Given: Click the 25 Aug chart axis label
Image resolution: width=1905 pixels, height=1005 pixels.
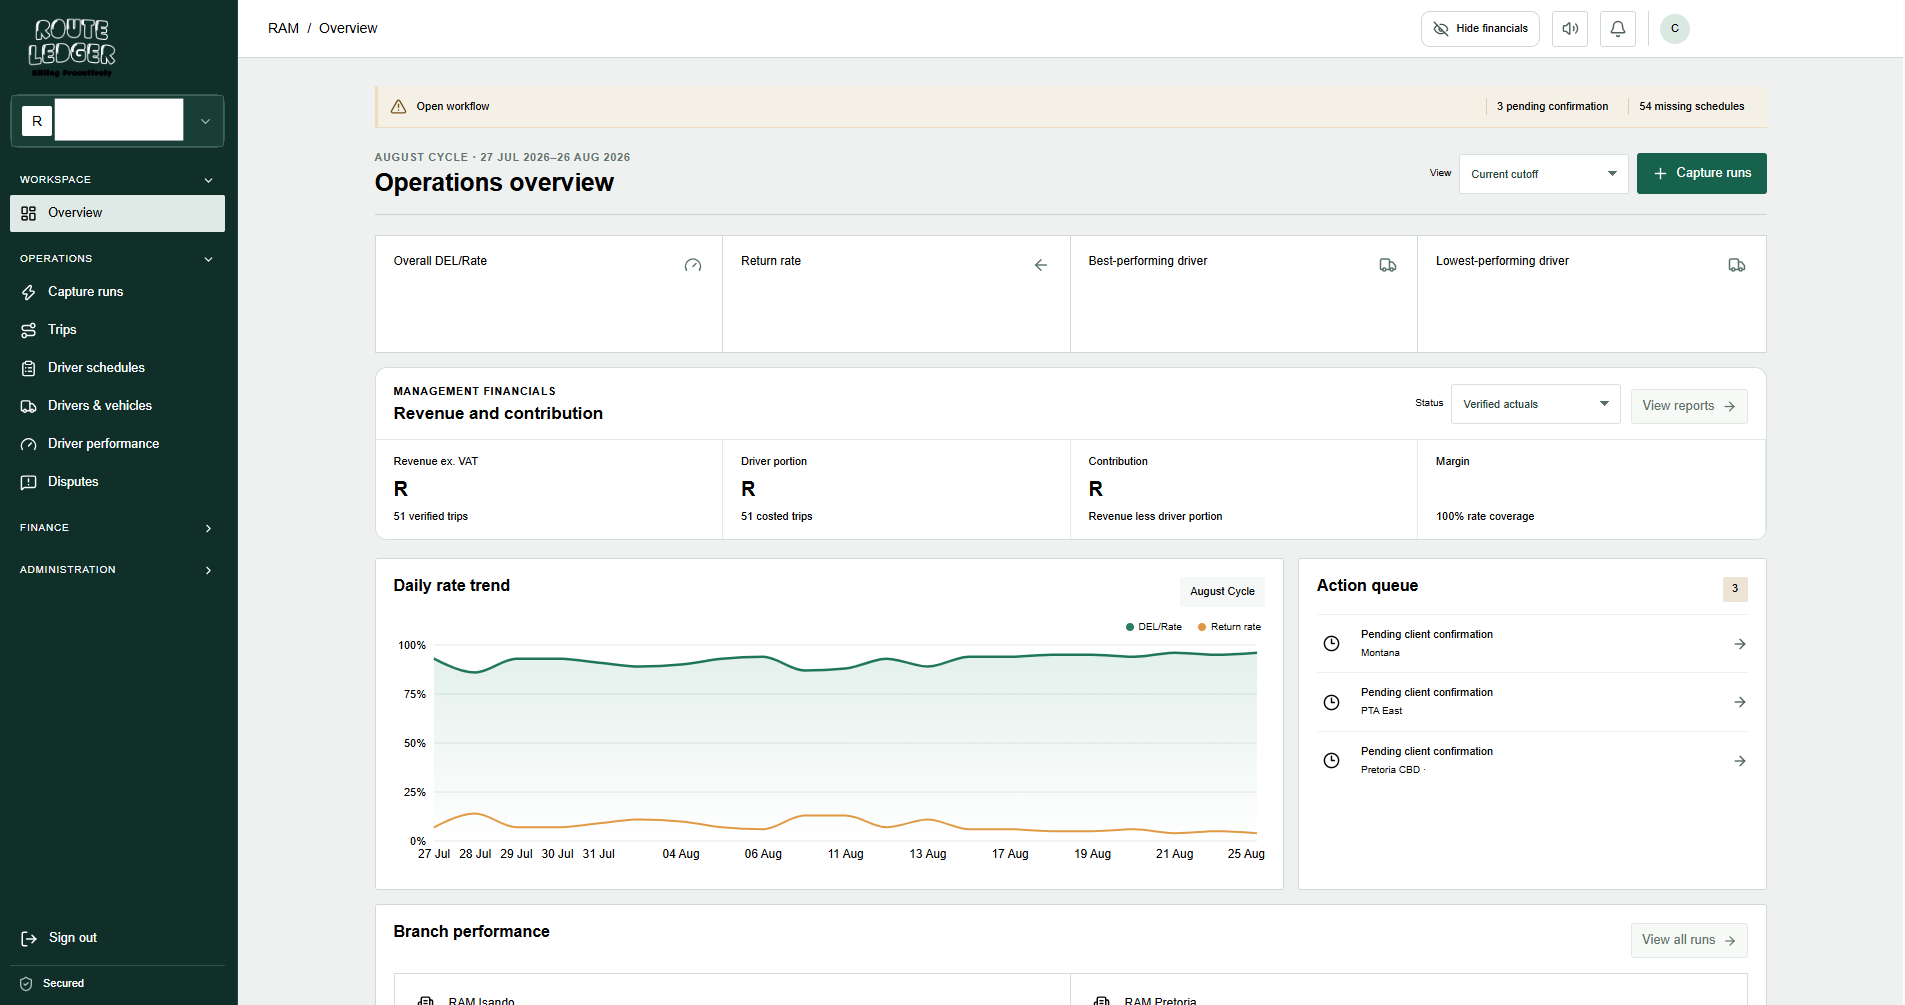Looking at the screenshot, I should tap(1246, 854).
